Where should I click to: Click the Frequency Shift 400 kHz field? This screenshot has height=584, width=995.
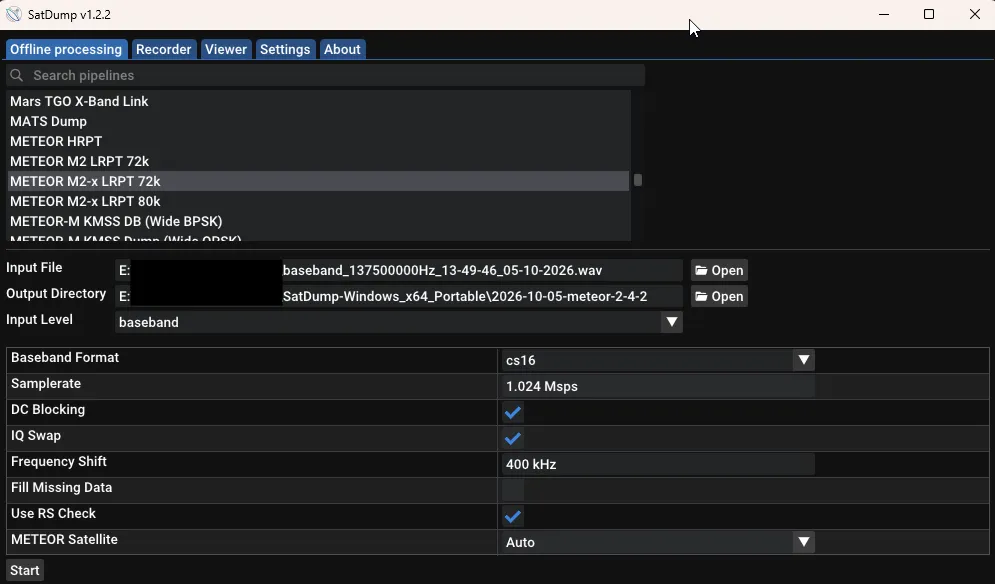[x=658, y=465]
